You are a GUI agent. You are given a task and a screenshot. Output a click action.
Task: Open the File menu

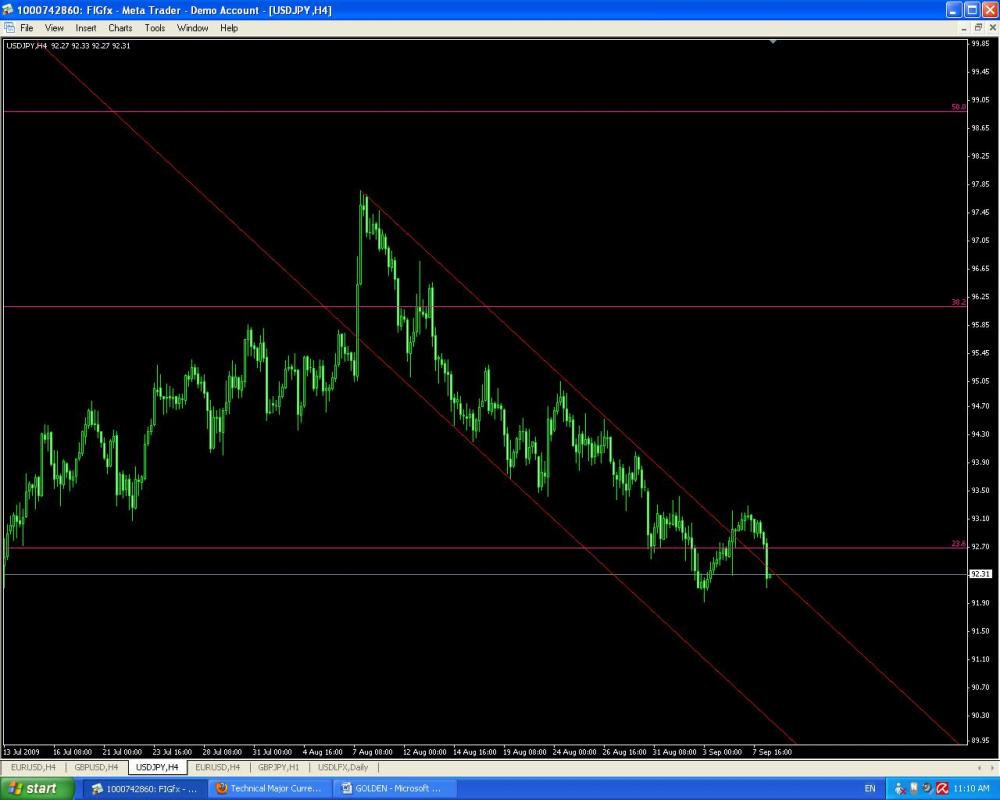[x=27, y=28]
